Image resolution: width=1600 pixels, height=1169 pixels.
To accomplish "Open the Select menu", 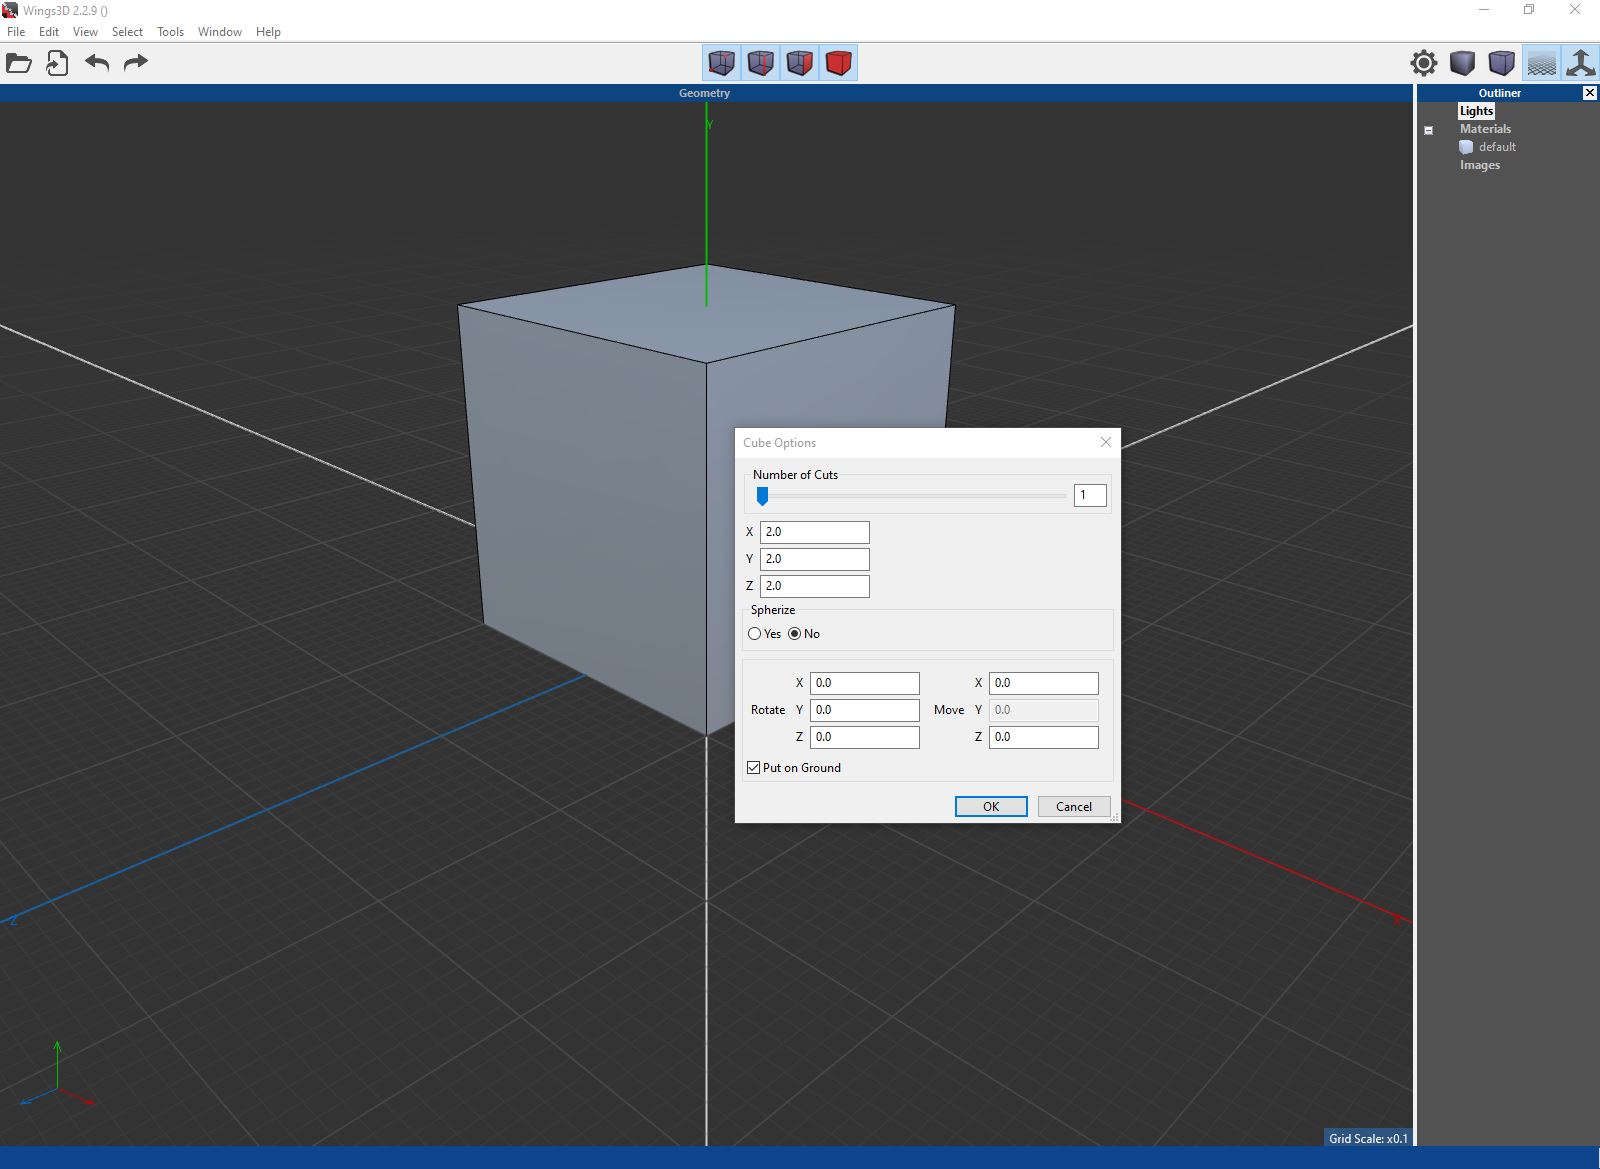I will [127, 32].
